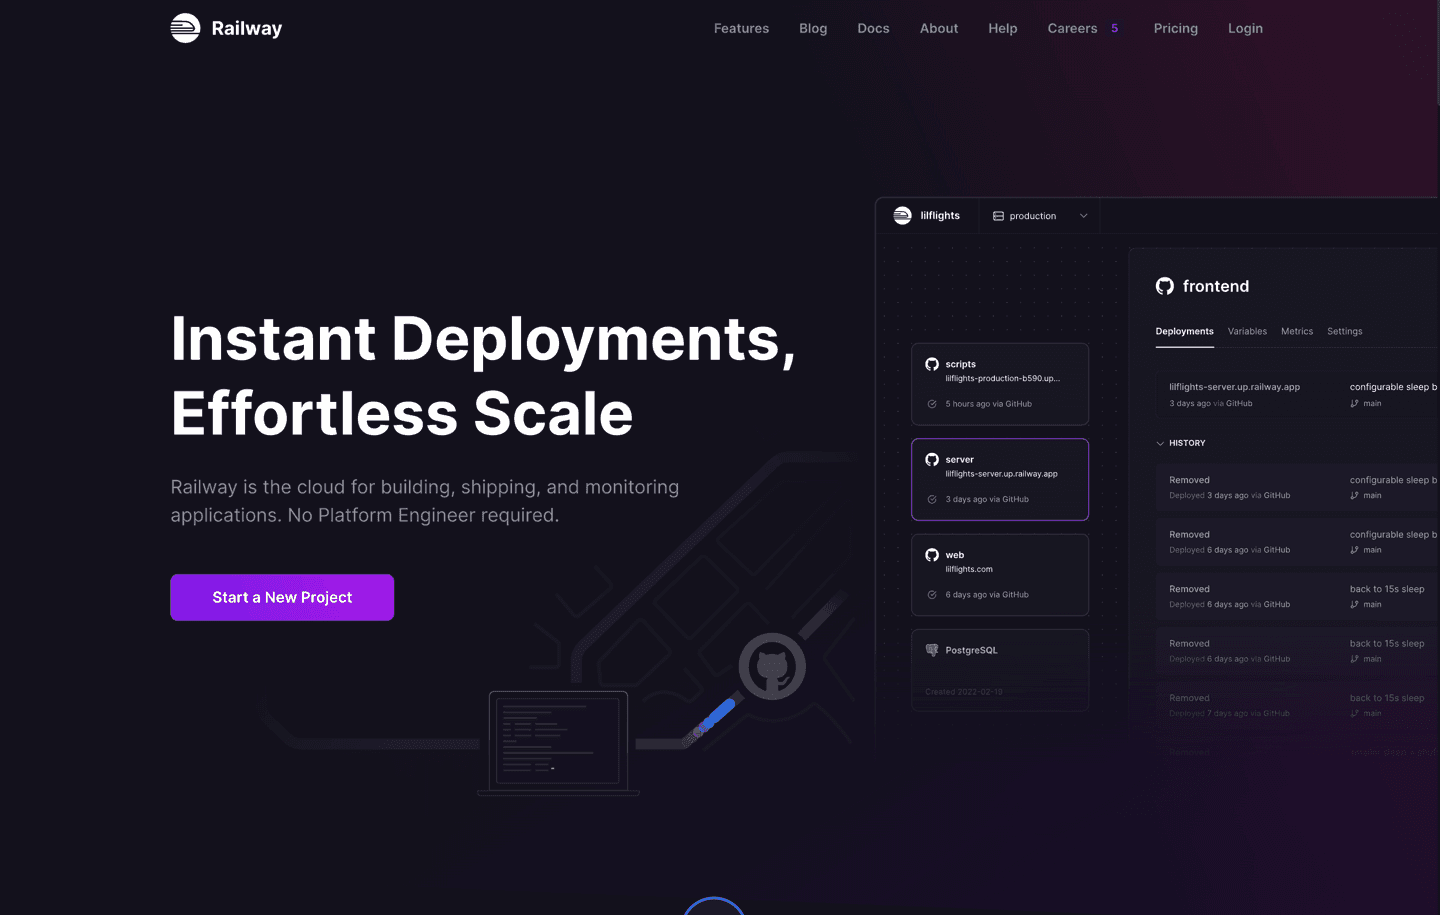Open the Pricing page link
This screenshot has width=1440, height=915.
tap(1175, 28)
